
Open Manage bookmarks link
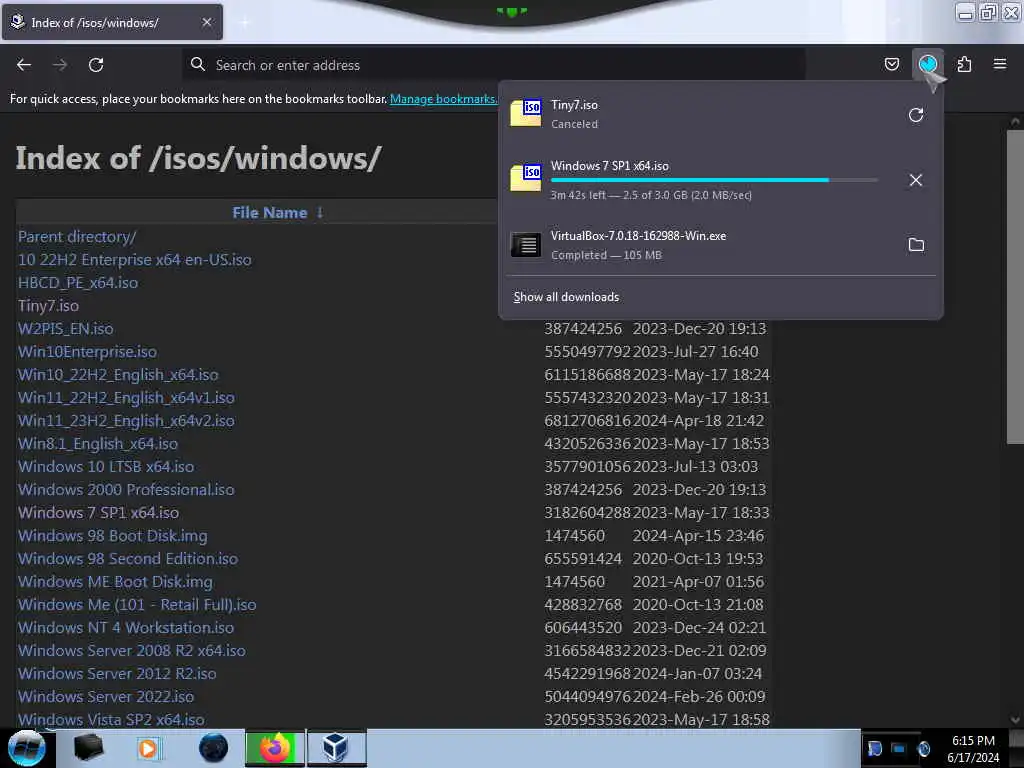(443, 99)
